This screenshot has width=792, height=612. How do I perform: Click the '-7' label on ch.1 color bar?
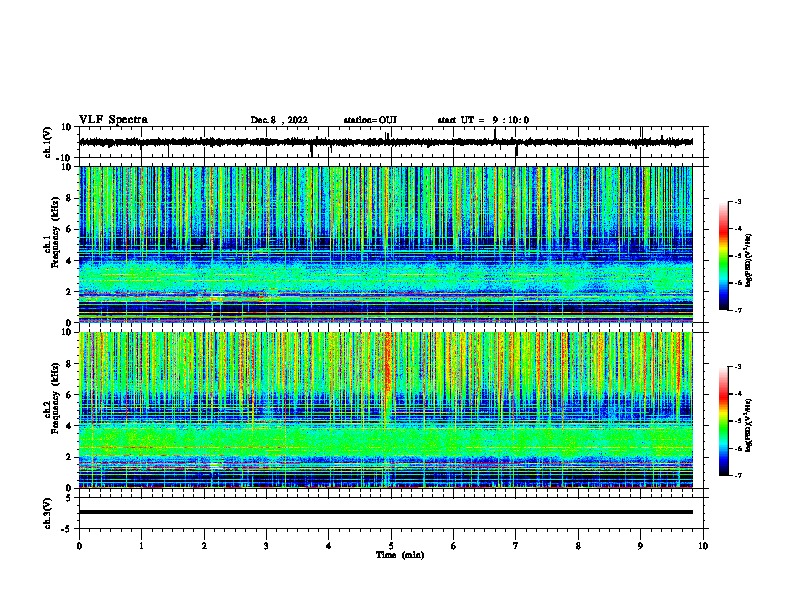(x=738, y=311)
